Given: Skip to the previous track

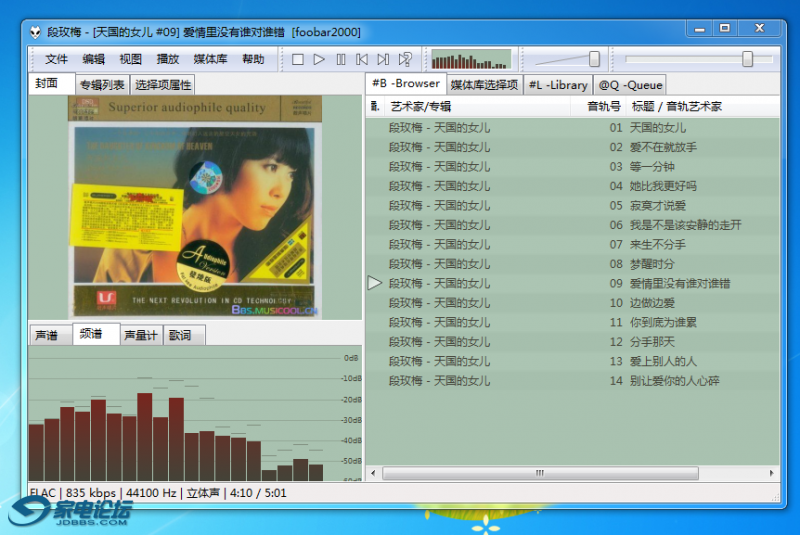Looking at the screenshot, I should tap(362, 60).
